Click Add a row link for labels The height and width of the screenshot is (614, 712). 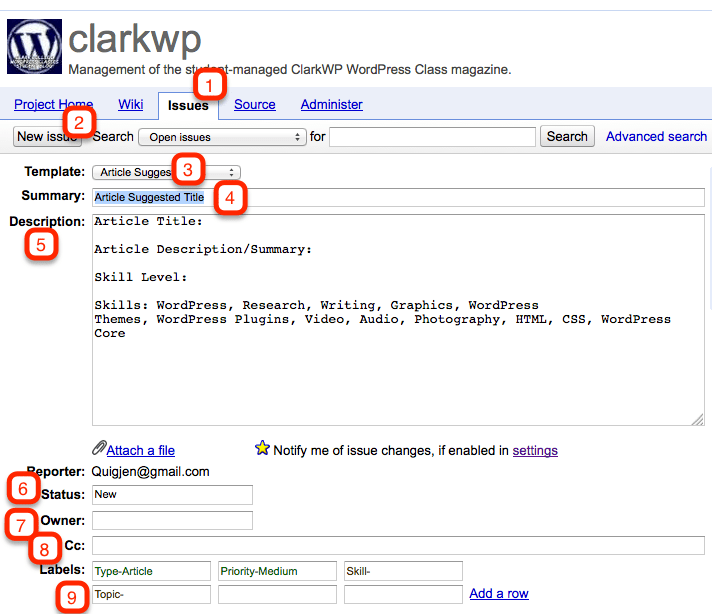pos(499,594)
